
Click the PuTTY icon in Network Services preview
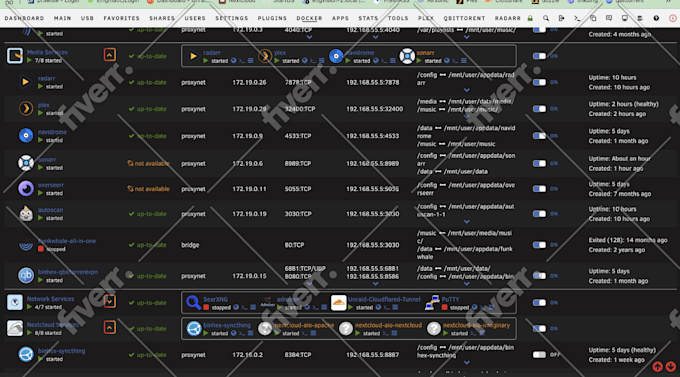tap(432, 302)
